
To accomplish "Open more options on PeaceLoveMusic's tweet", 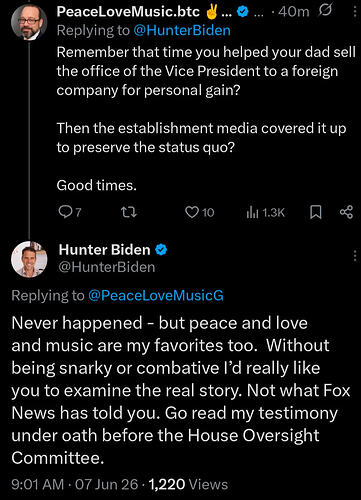I will (x=355, y=12).
